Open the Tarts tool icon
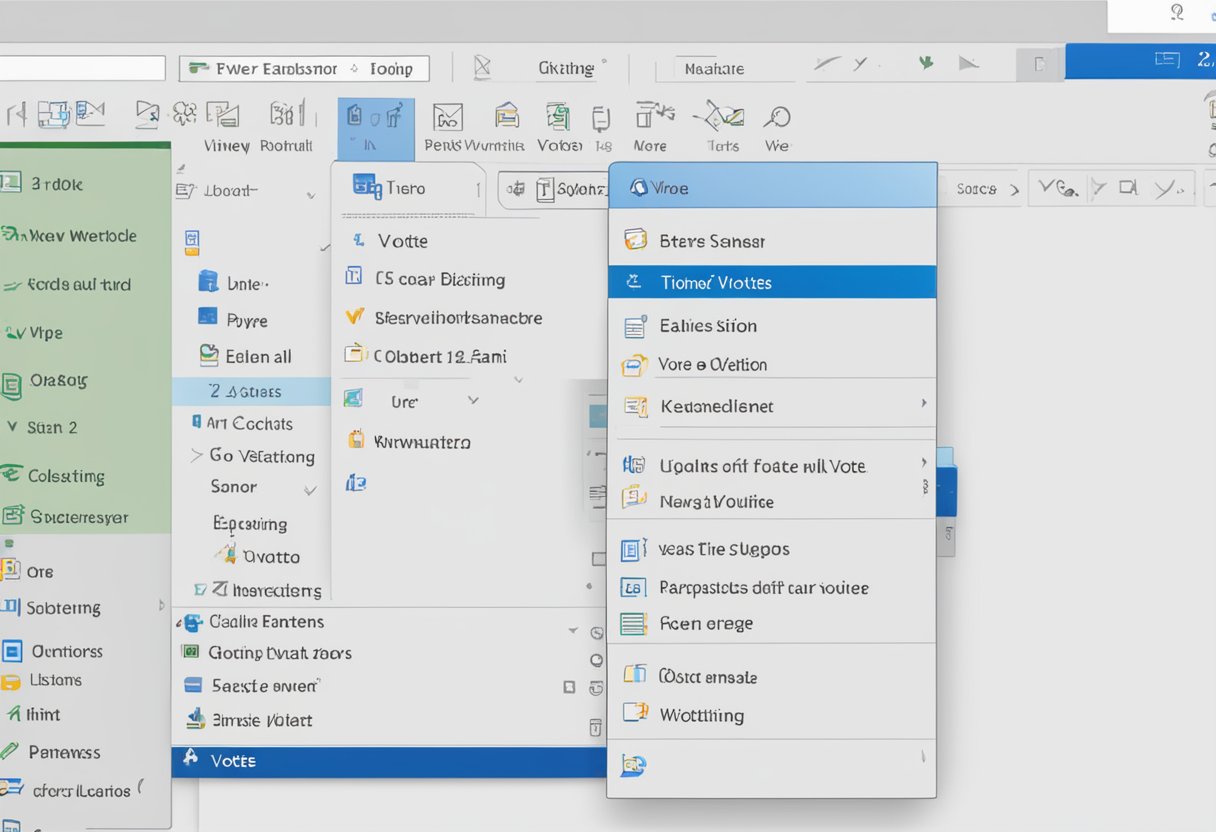The height and width of the screenshot is (832, 1216). (722, 117)
